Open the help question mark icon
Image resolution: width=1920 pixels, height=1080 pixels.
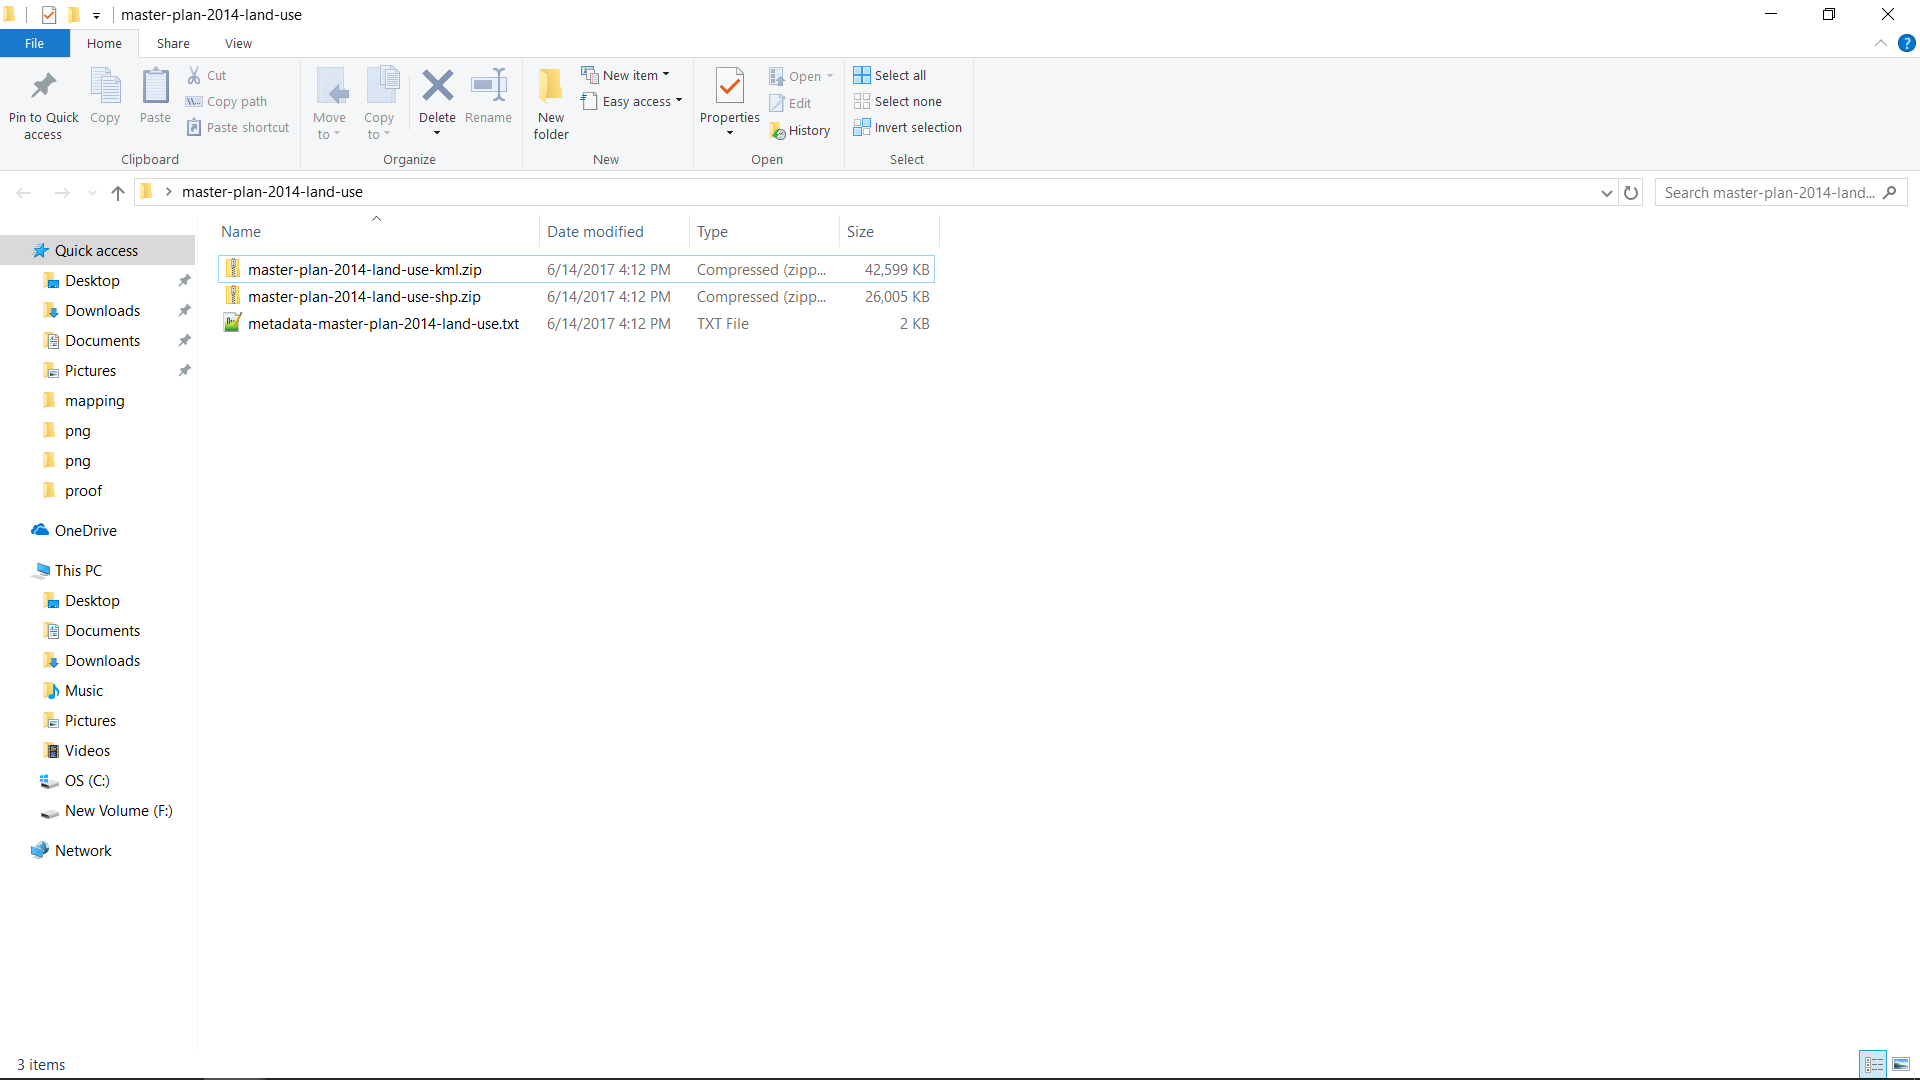tap(1906, 43)
